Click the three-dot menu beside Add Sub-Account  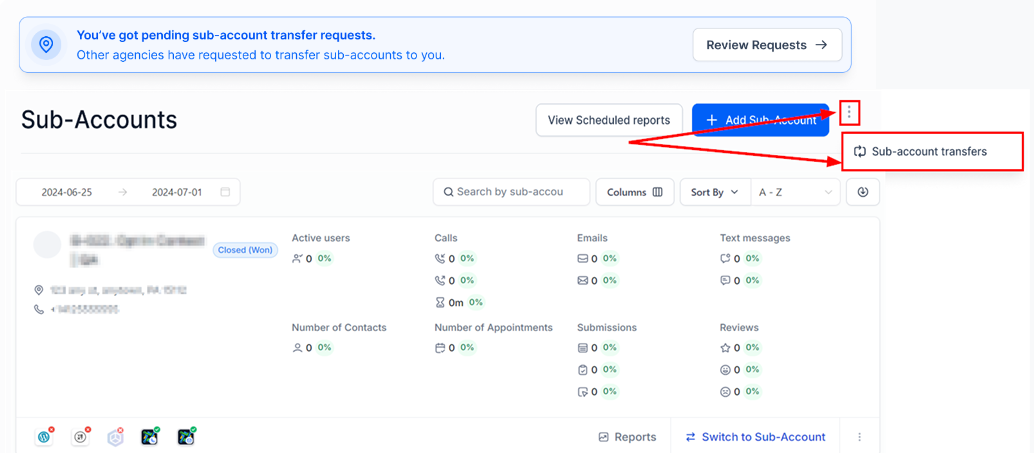pyautogui.click(x=849, y=113)
